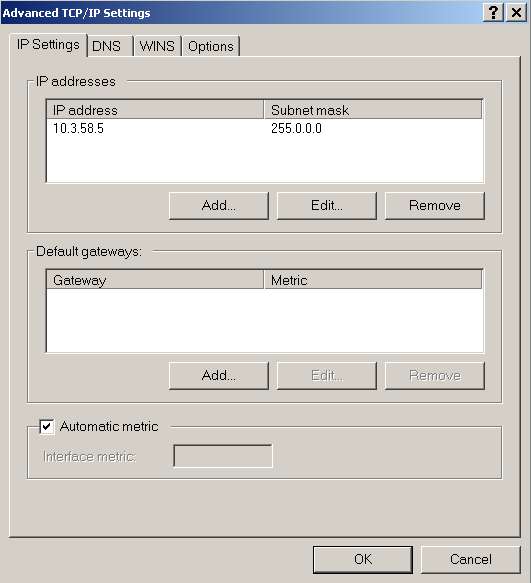Click Edit under IP addresses

pyautogui.click(x=327, y=206)
